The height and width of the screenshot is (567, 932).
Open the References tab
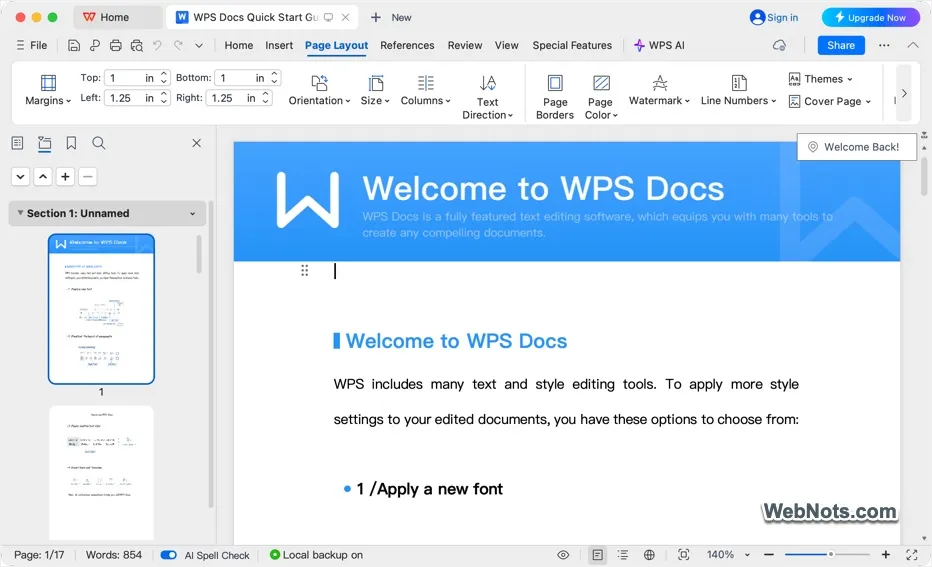pyautogui.click(x=407, y=45)
